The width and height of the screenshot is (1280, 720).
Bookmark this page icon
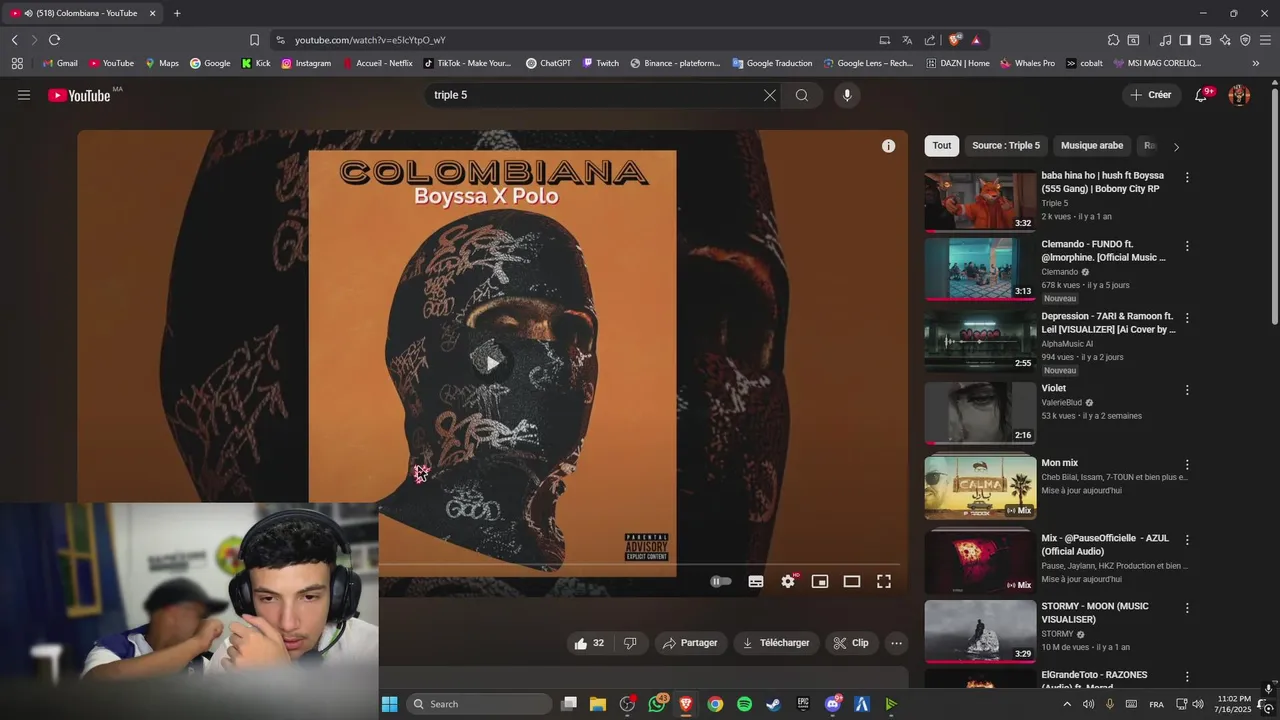pyautogui.click(x=254, y=40)
